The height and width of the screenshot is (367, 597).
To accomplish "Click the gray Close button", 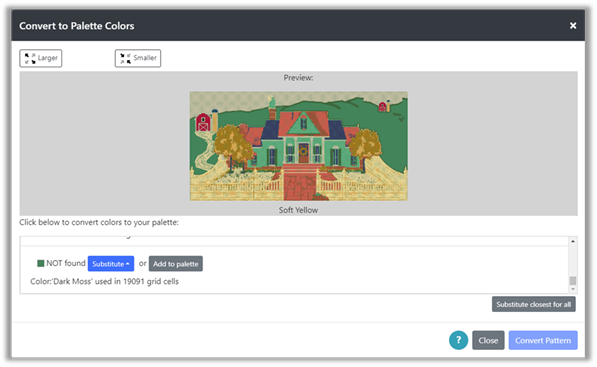I will [488, 340].
